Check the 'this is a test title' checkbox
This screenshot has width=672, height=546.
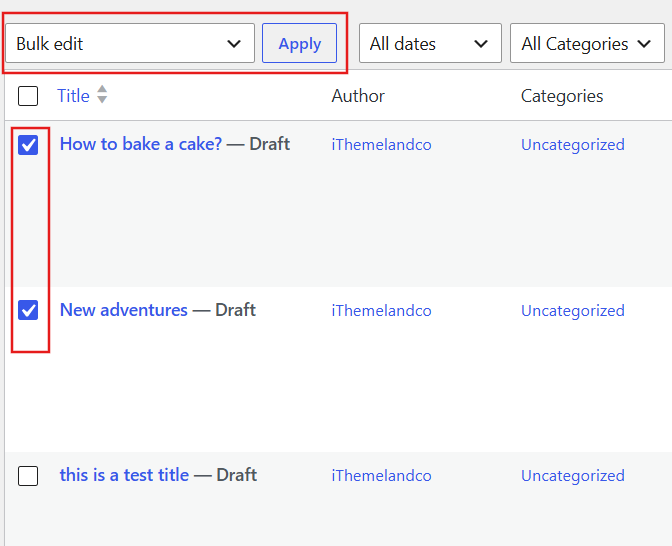(28, 476)
